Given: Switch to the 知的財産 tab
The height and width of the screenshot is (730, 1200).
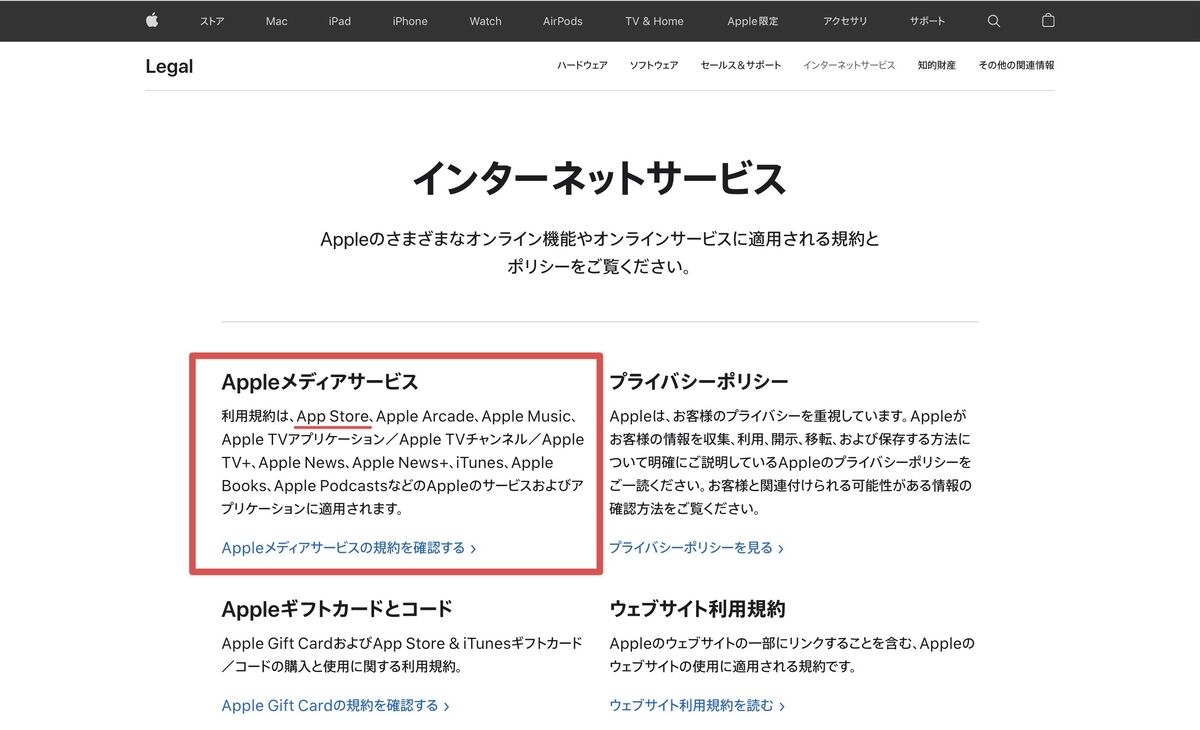Looking at the screenshot, I should click(937, 65).
